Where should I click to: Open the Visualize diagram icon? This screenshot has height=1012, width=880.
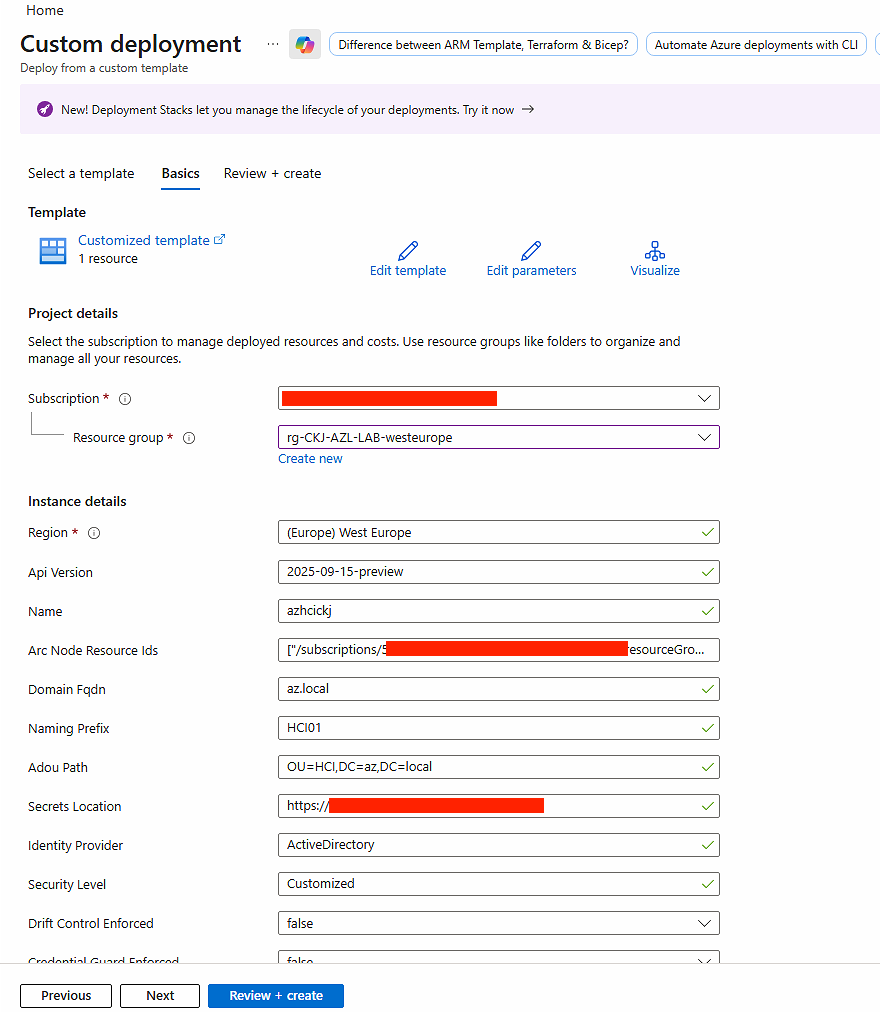point(655,251)
